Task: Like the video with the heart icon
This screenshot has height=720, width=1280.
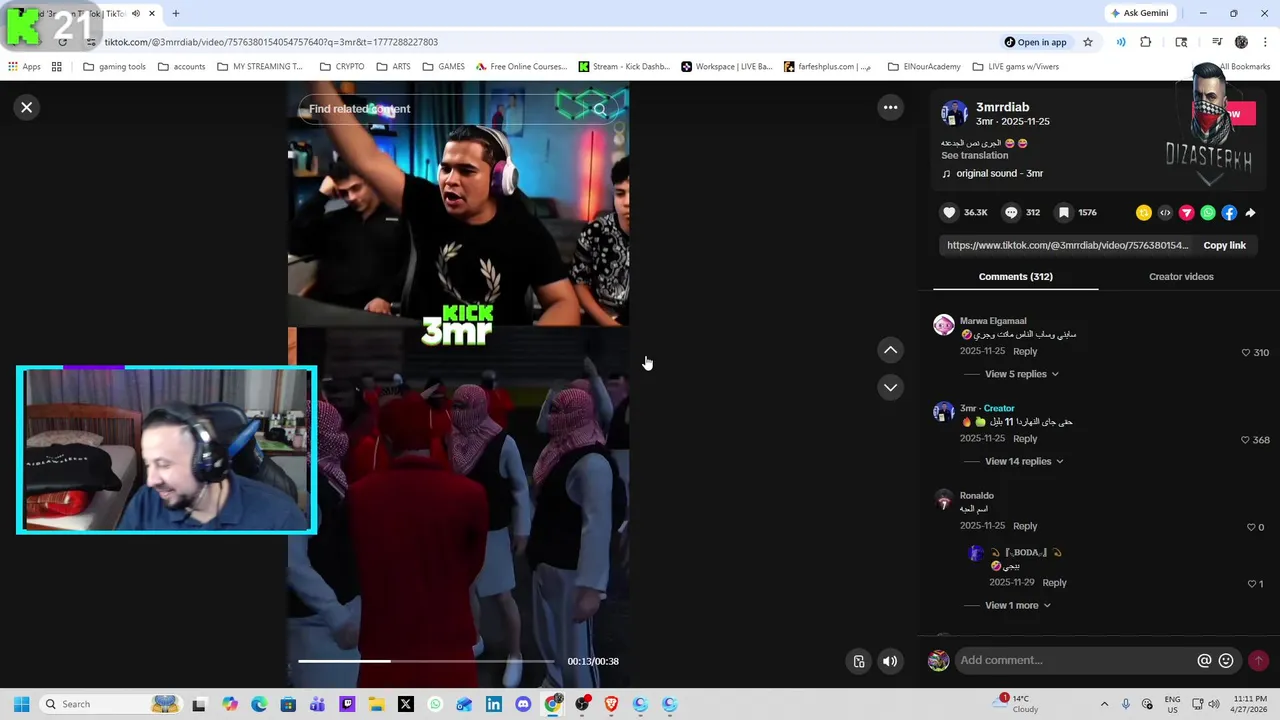Action: 949,212
